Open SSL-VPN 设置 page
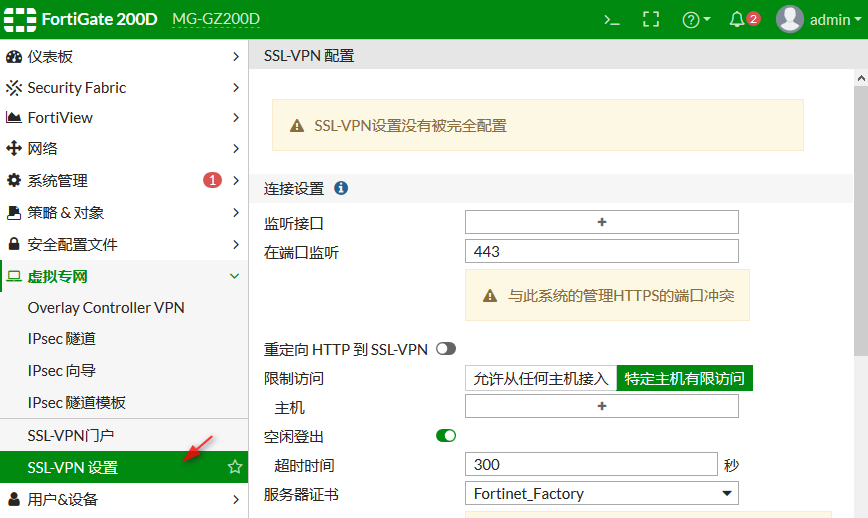The height and width of the screenshot is (518, 868). click(x=124, y=467)
